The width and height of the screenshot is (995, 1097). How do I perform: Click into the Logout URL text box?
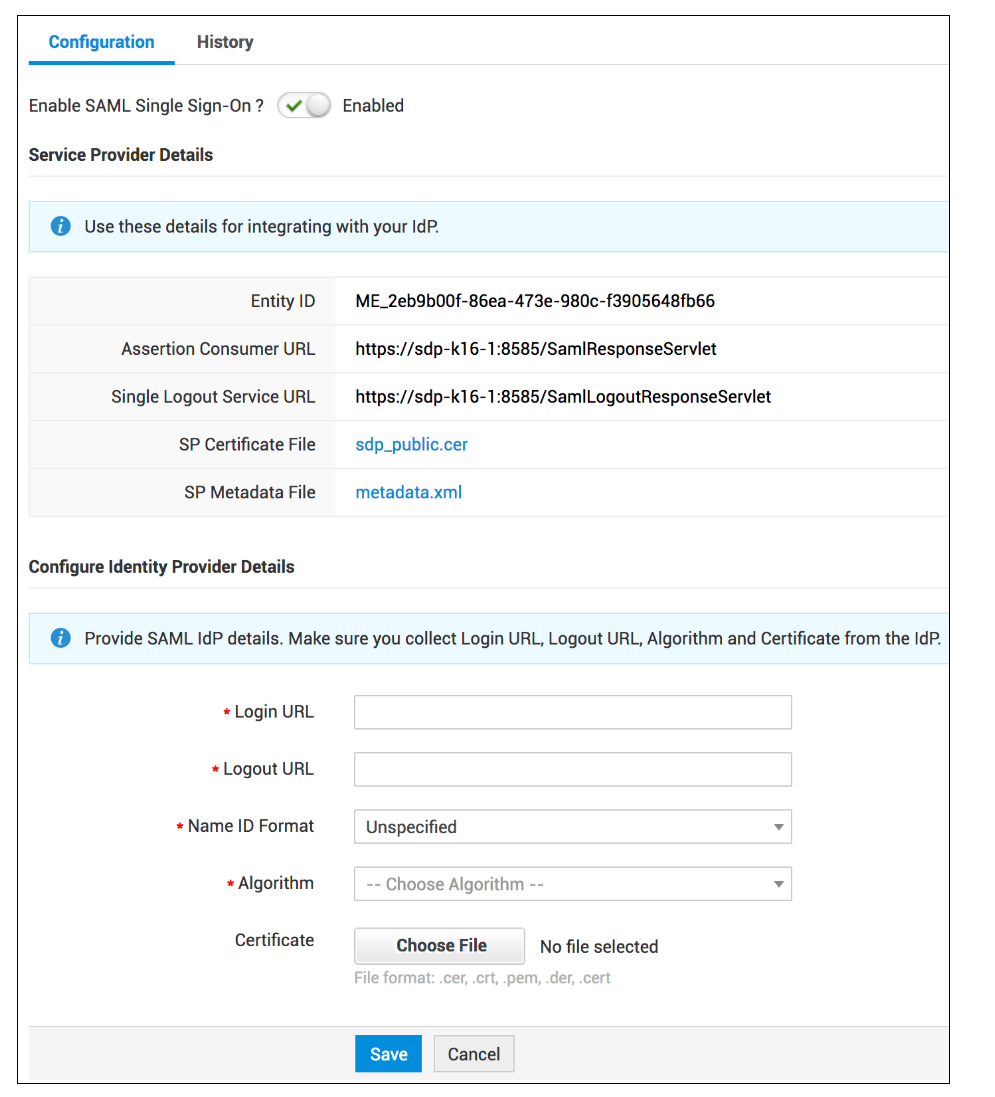click(x=572, y=770)
